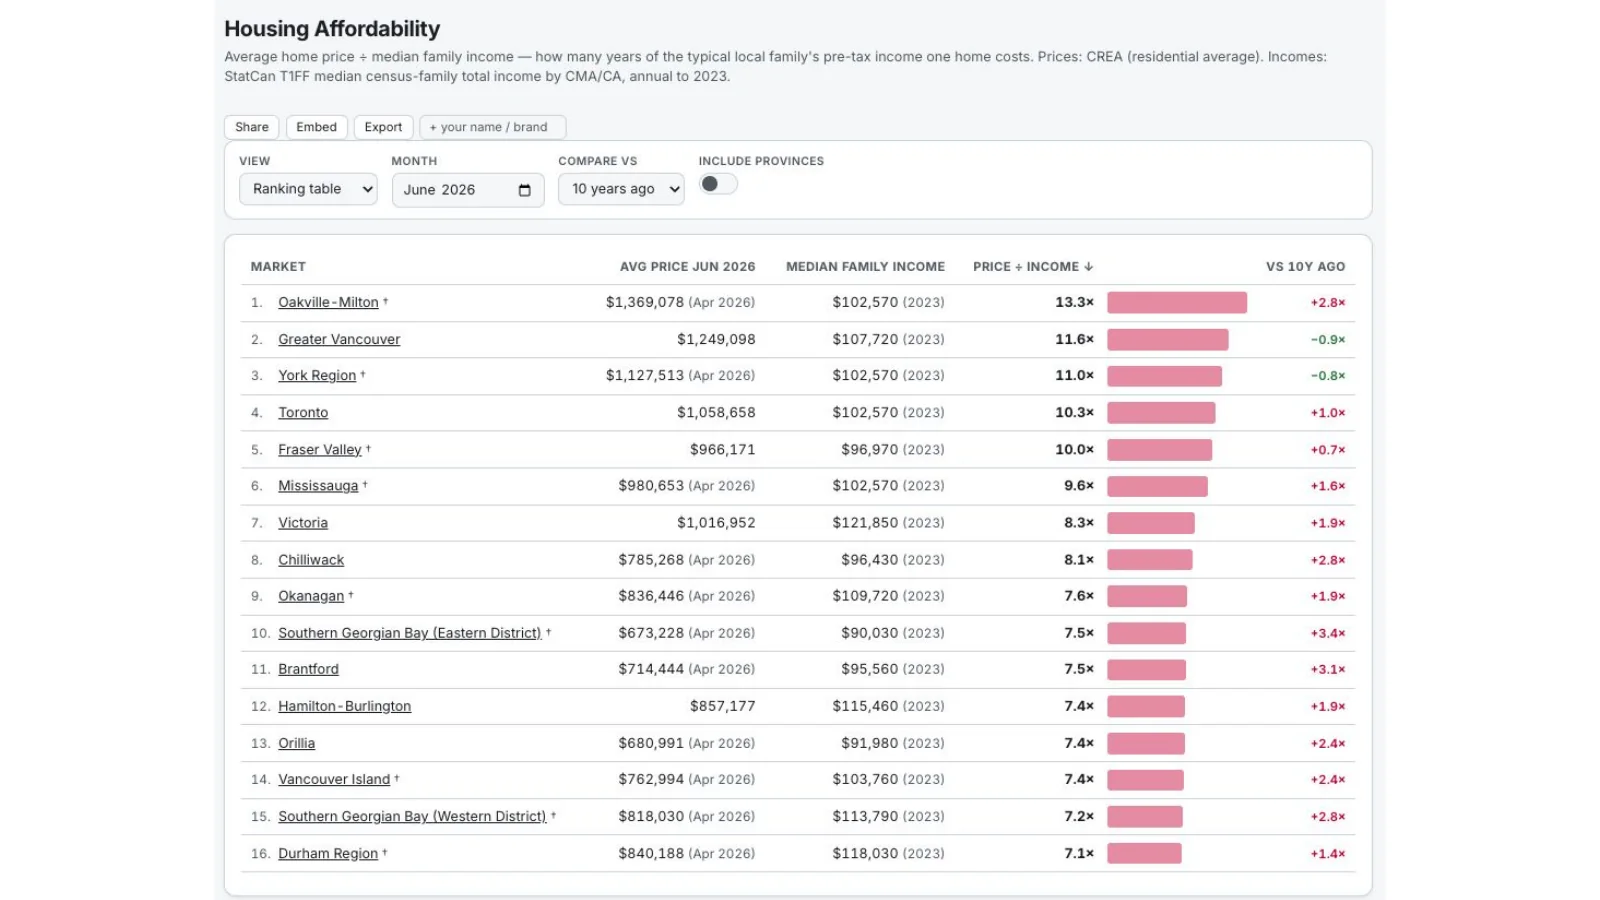The width and height of the screenshot is (1600, 900).
Task: Click the Median Family Income header
Action: [x=865, y=267]
